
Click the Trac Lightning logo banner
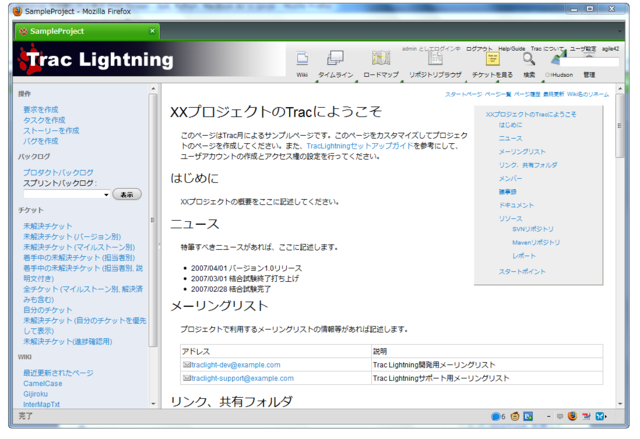149,59
